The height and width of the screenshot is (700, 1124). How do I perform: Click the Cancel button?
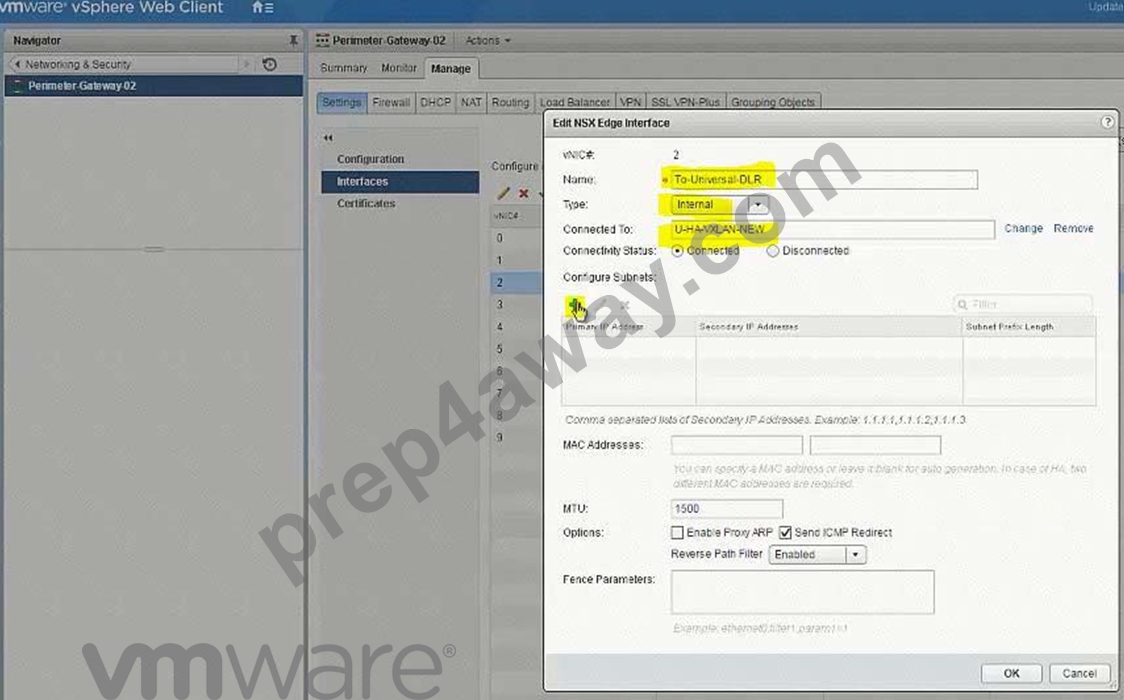click(x=1080, y=673)
